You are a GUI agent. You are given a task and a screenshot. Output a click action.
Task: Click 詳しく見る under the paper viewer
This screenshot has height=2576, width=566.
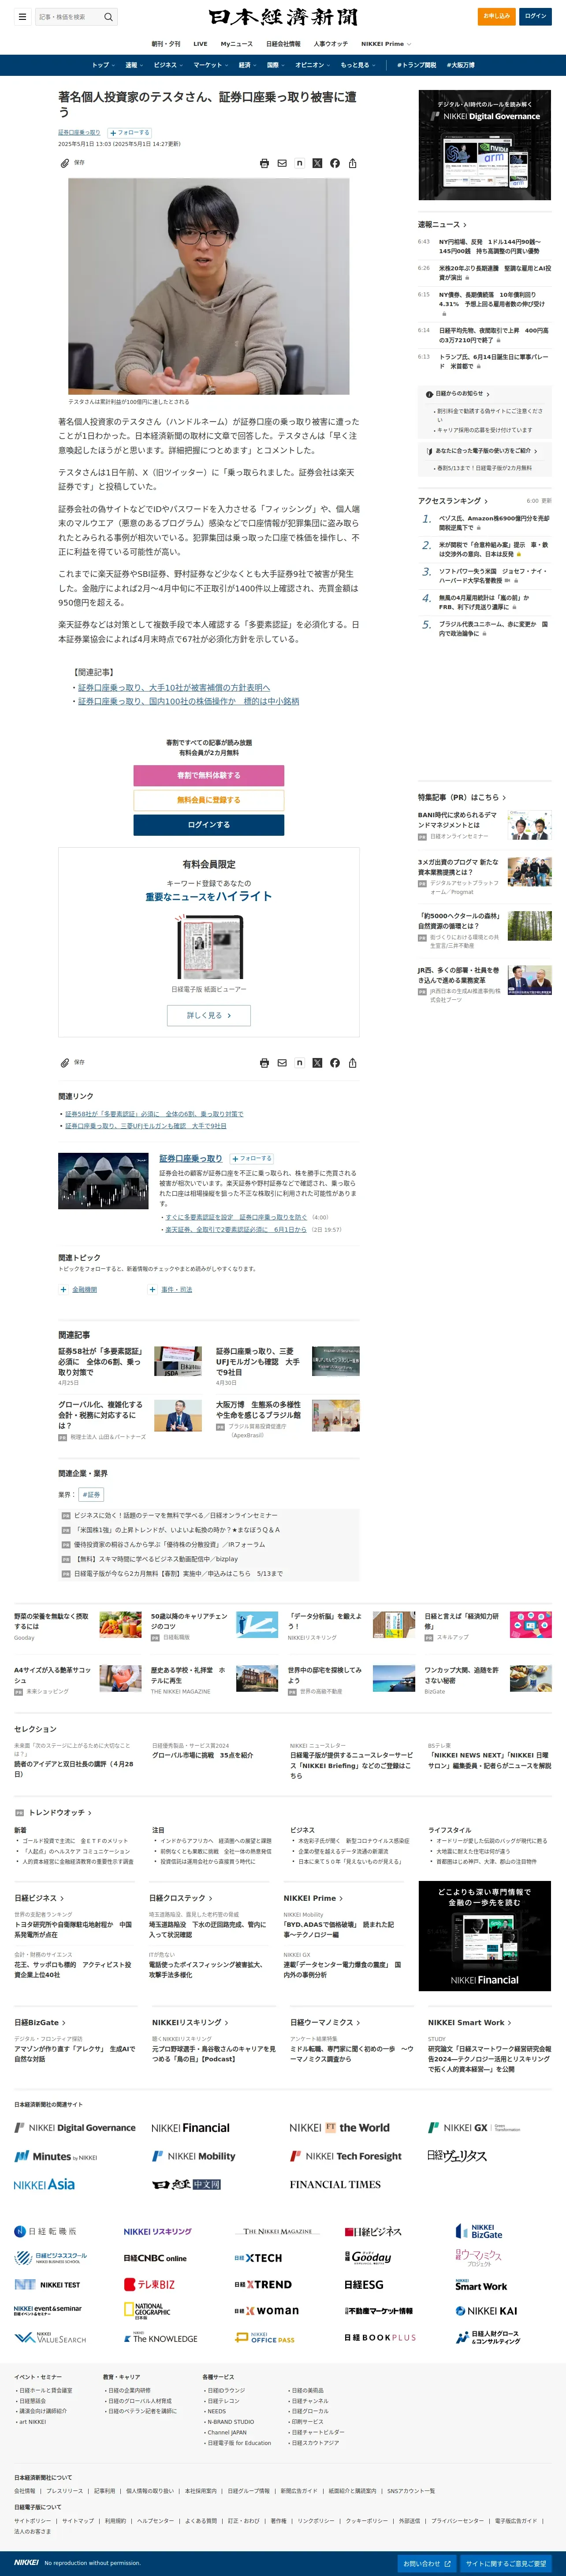[x=209, y=1015]
